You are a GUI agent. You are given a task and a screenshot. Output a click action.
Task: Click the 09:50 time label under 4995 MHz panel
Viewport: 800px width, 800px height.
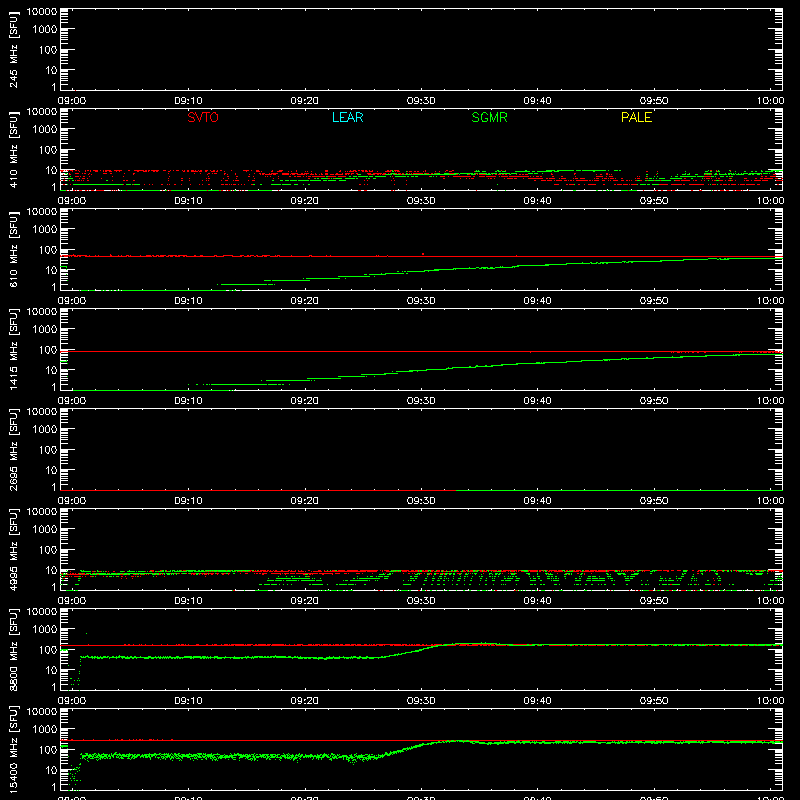tap(654, 601)
